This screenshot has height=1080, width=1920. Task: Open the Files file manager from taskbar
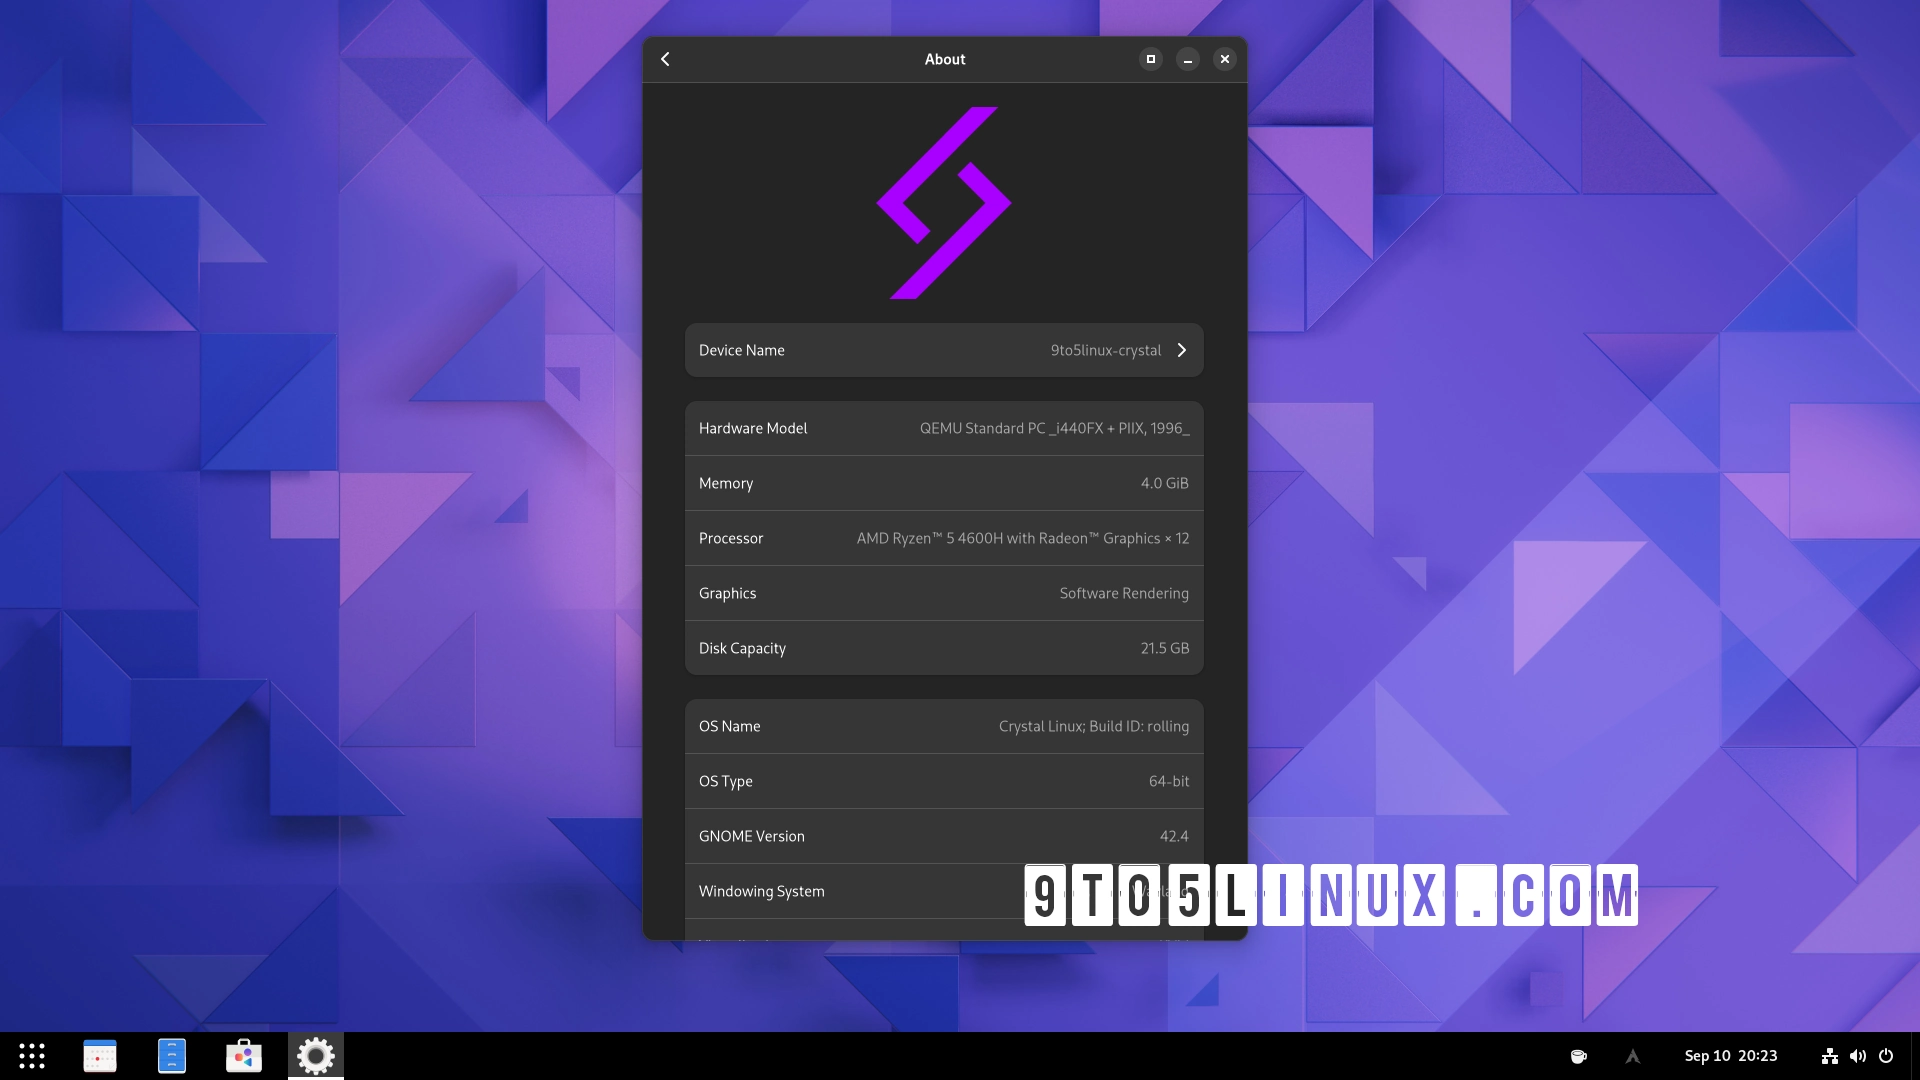pos(172,1056)
